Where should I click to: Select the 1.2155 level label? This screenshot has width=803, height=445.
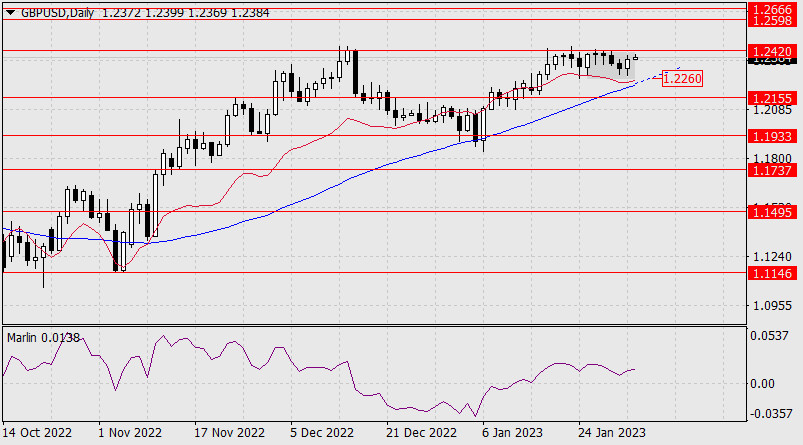[772, 98]
